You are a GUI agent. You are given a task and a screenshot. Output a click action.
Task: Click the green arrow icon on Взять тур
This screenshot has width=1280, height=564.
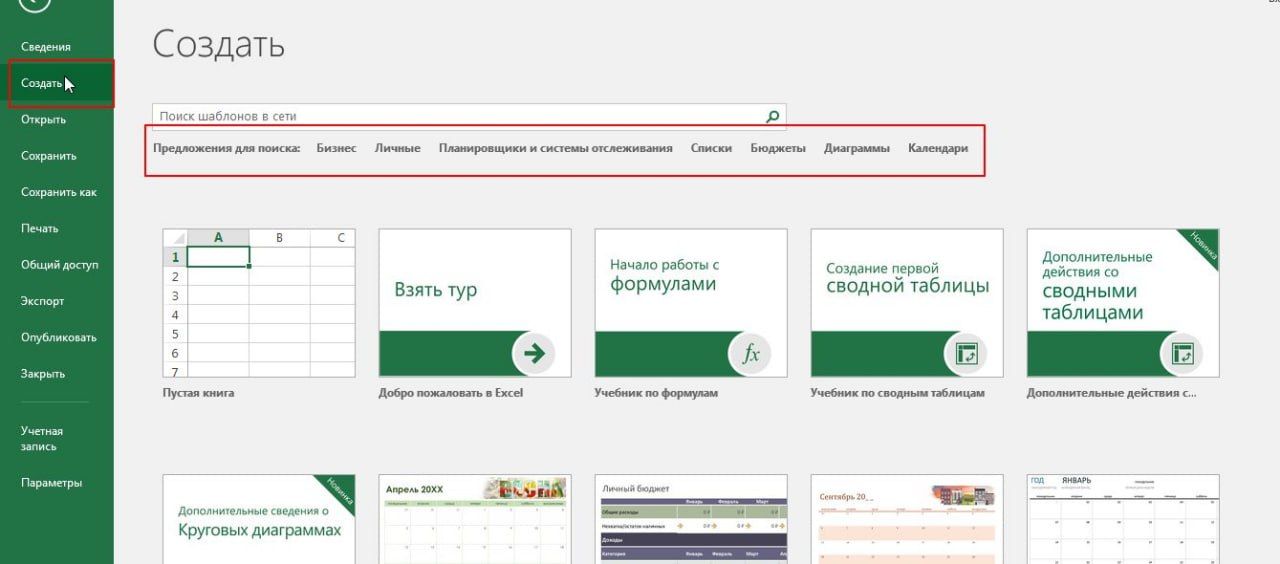[x=535, y=352]
